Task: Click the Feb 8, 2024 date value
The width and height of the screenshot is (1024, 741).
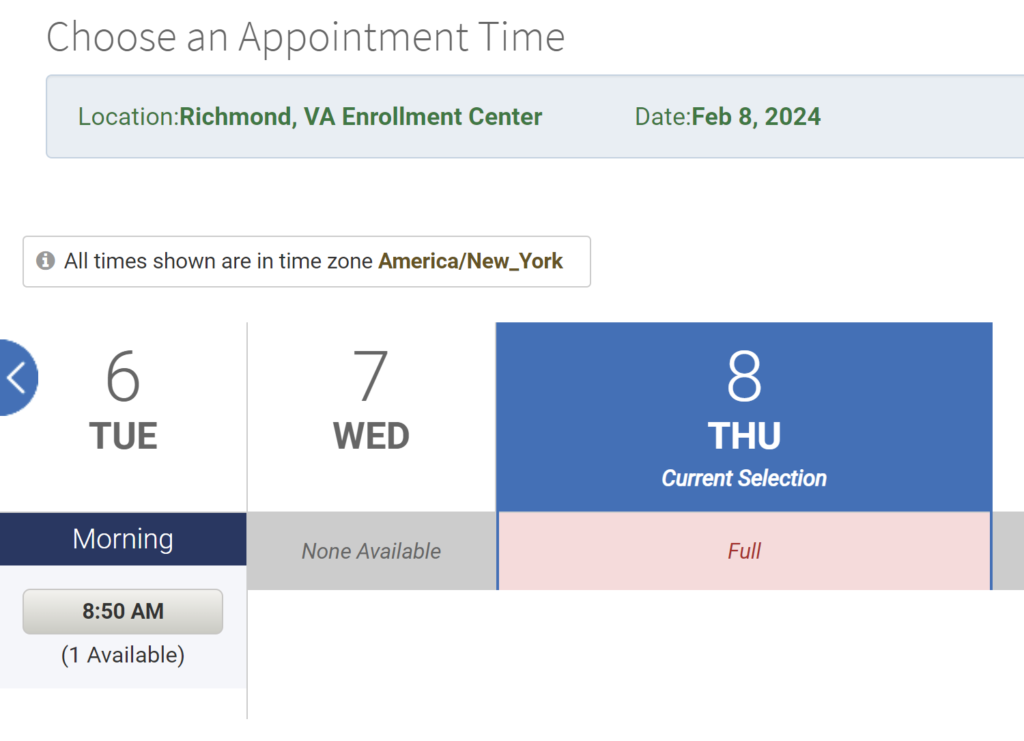Action: pos(756,117)
